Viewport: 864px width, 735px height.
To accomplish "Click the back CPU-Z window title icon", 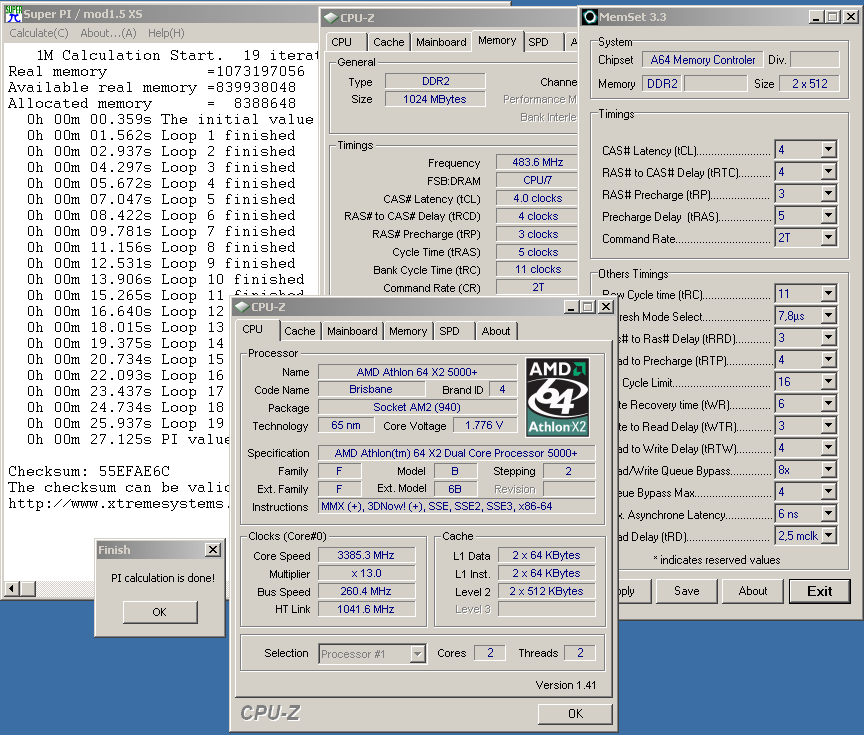I will point(331,18).
